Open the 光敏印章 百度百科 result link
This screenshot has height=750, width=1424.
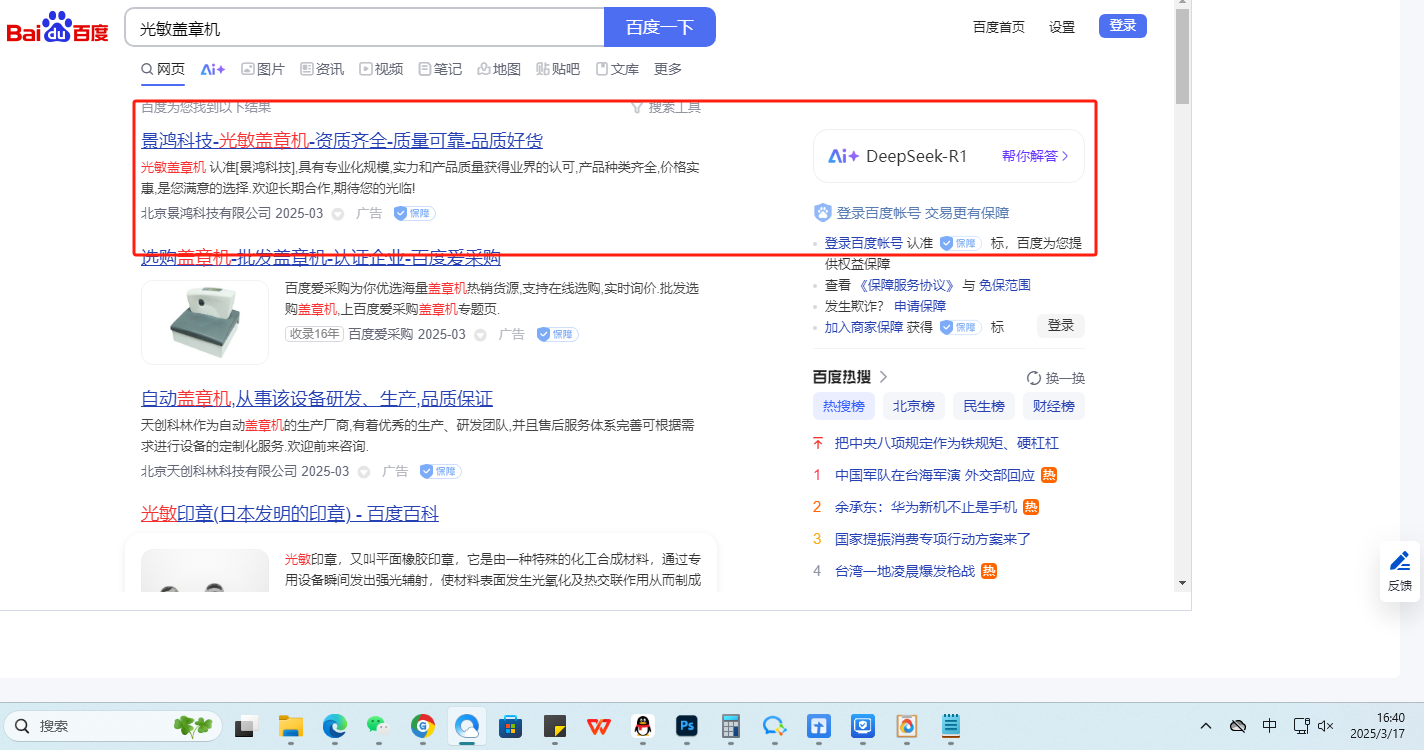click(289, 514)
